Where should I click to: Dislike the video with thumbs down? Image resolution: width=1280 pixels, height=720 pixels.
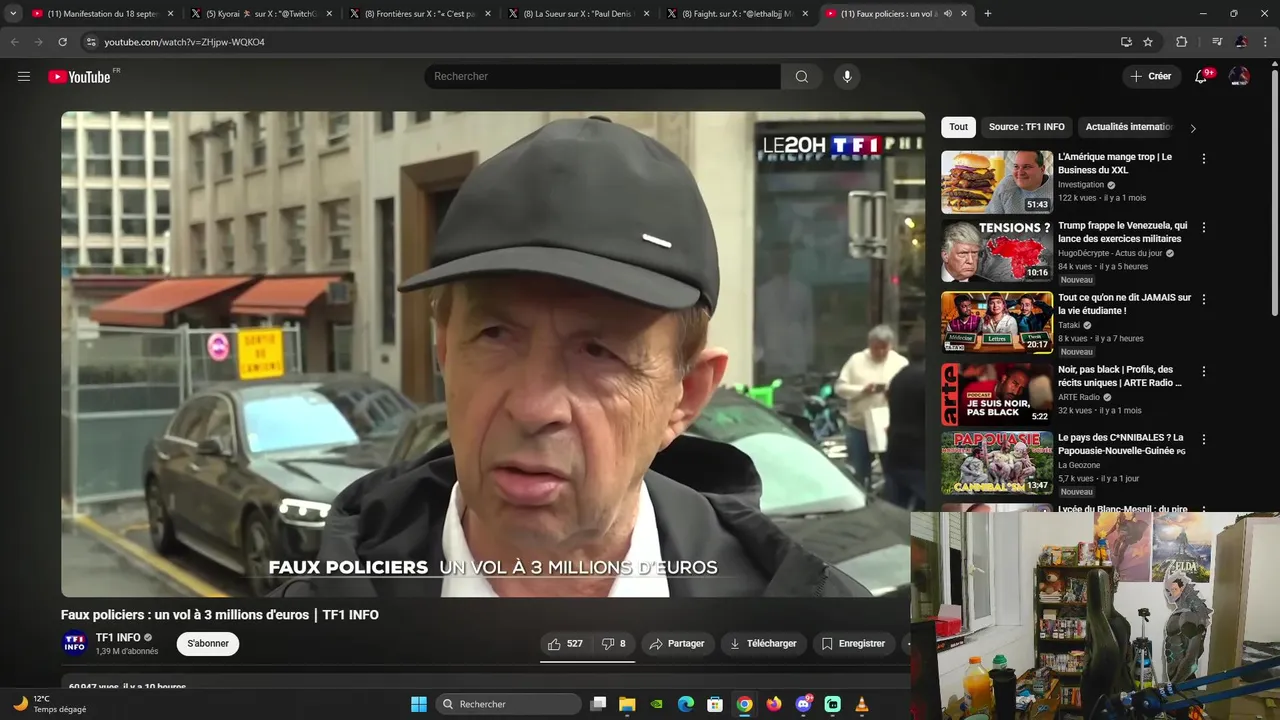click(614, 644)
